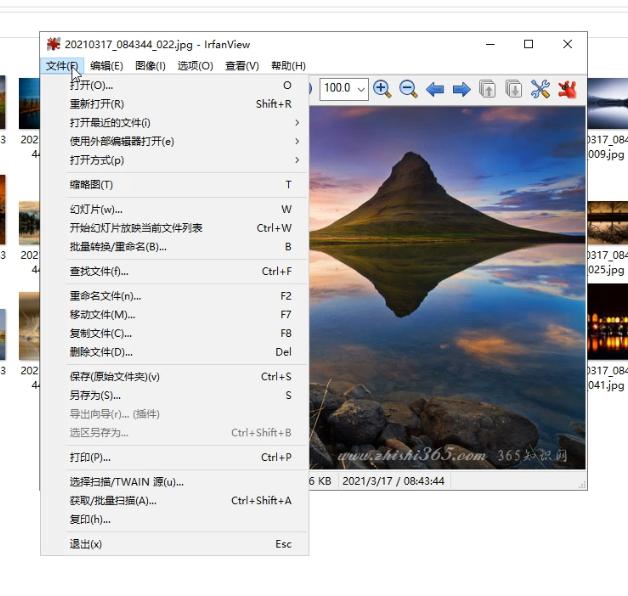Open 批量转换/重命名(B)... entry
Viewport: 628px width, 596px height.
pyautogui.click(x=175, y=247)
